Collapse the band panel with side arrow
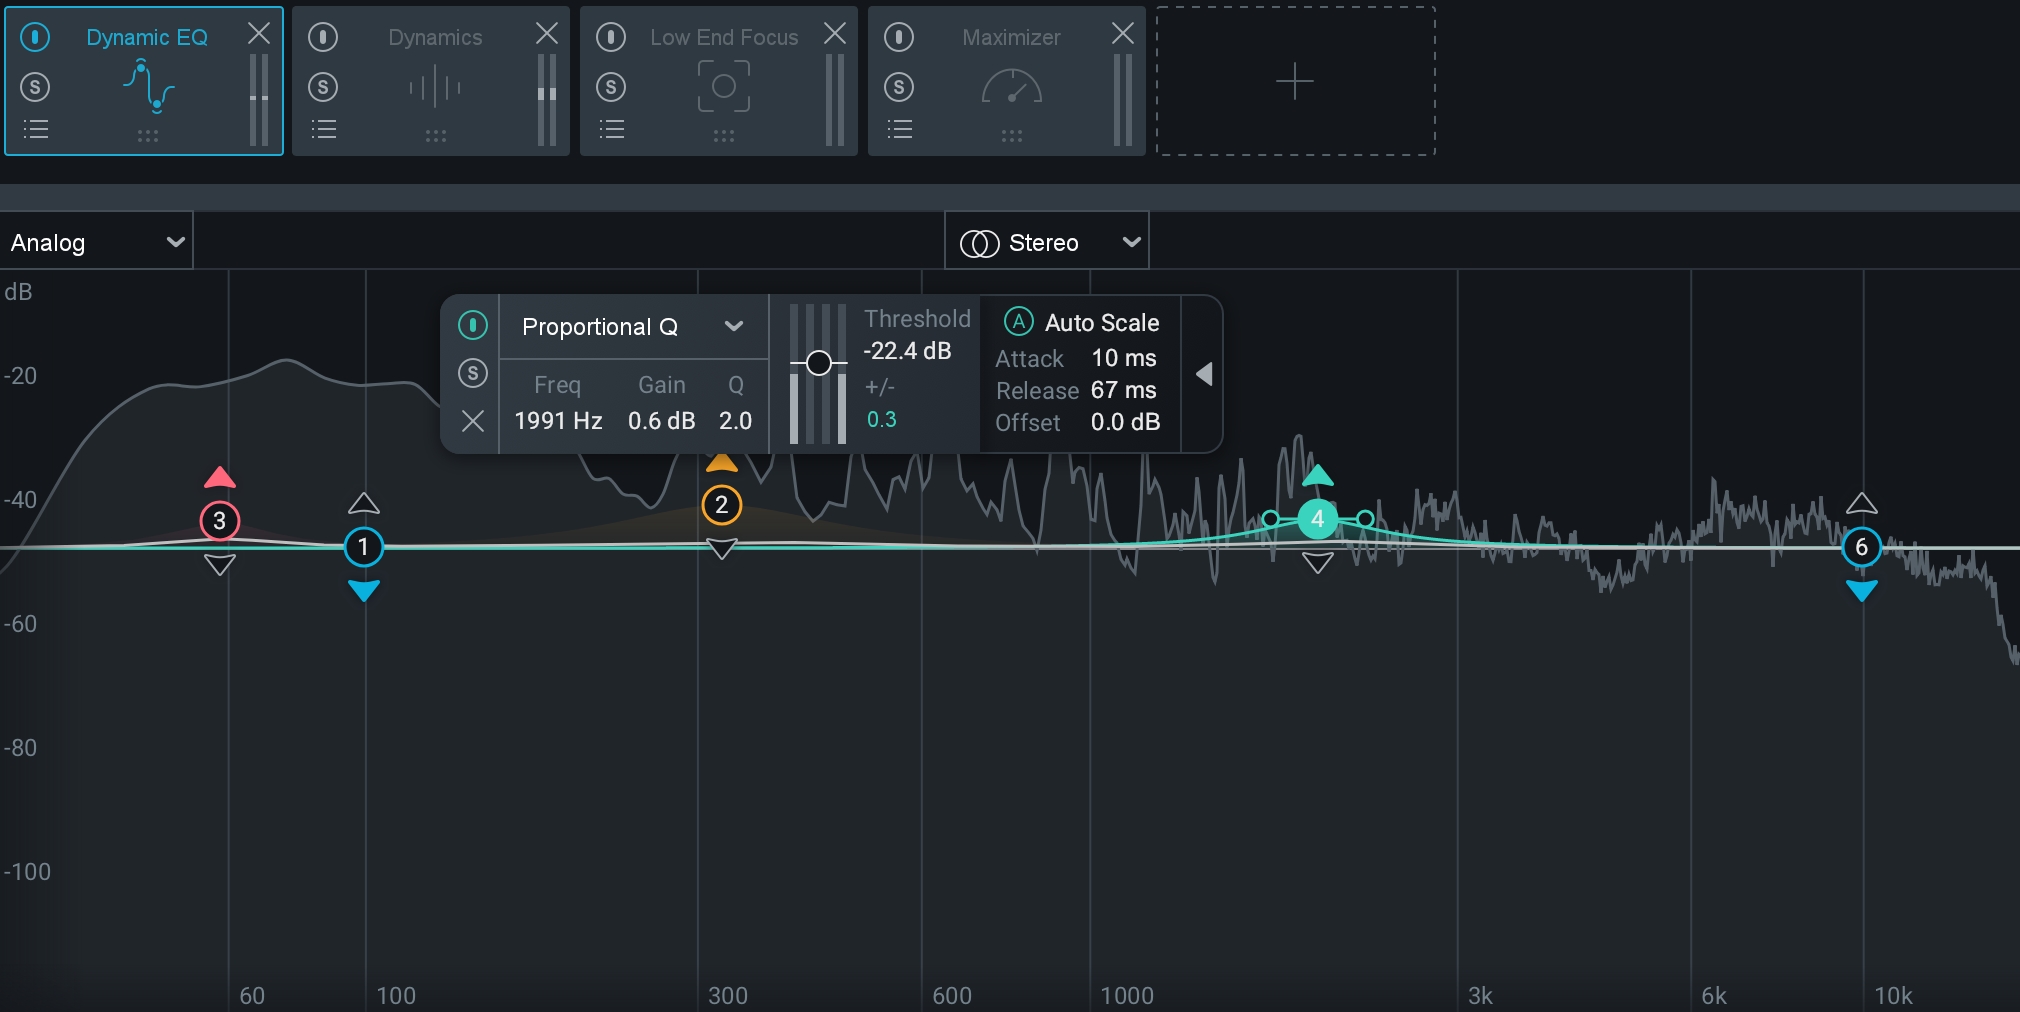The height and width of the screenshot is (1012, 2020). click(x=1204, y=374)
